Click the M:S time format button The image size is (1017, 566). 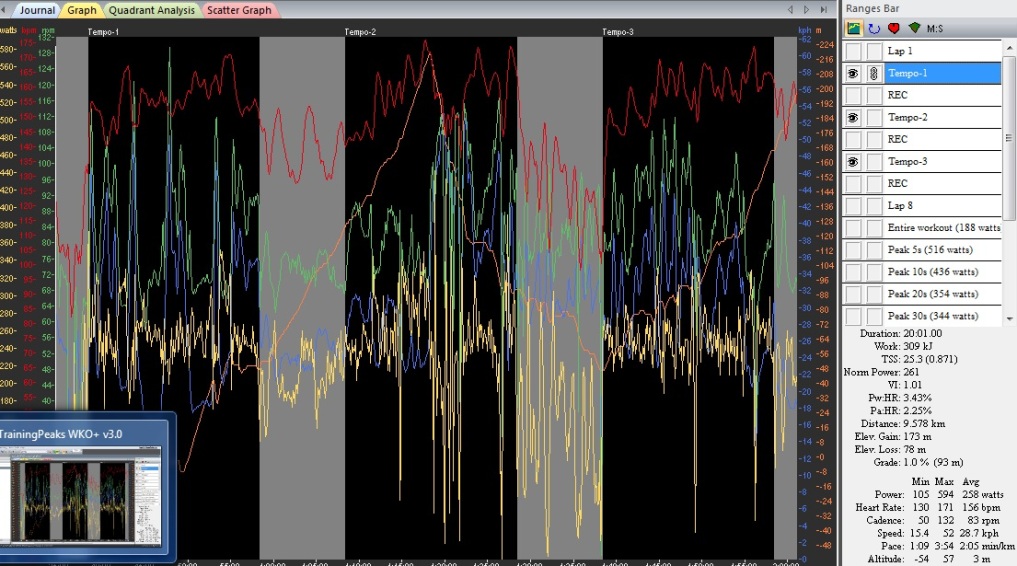[x=937, y=28]
